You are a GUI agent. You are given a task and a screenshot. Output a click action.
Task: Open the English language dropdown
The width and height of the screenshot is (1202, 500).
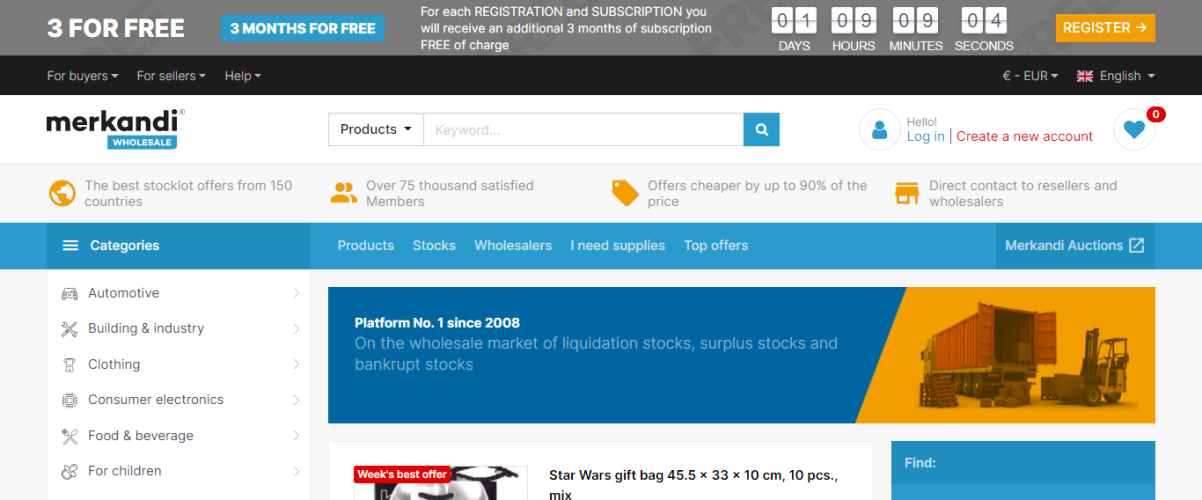[1116, 76]
